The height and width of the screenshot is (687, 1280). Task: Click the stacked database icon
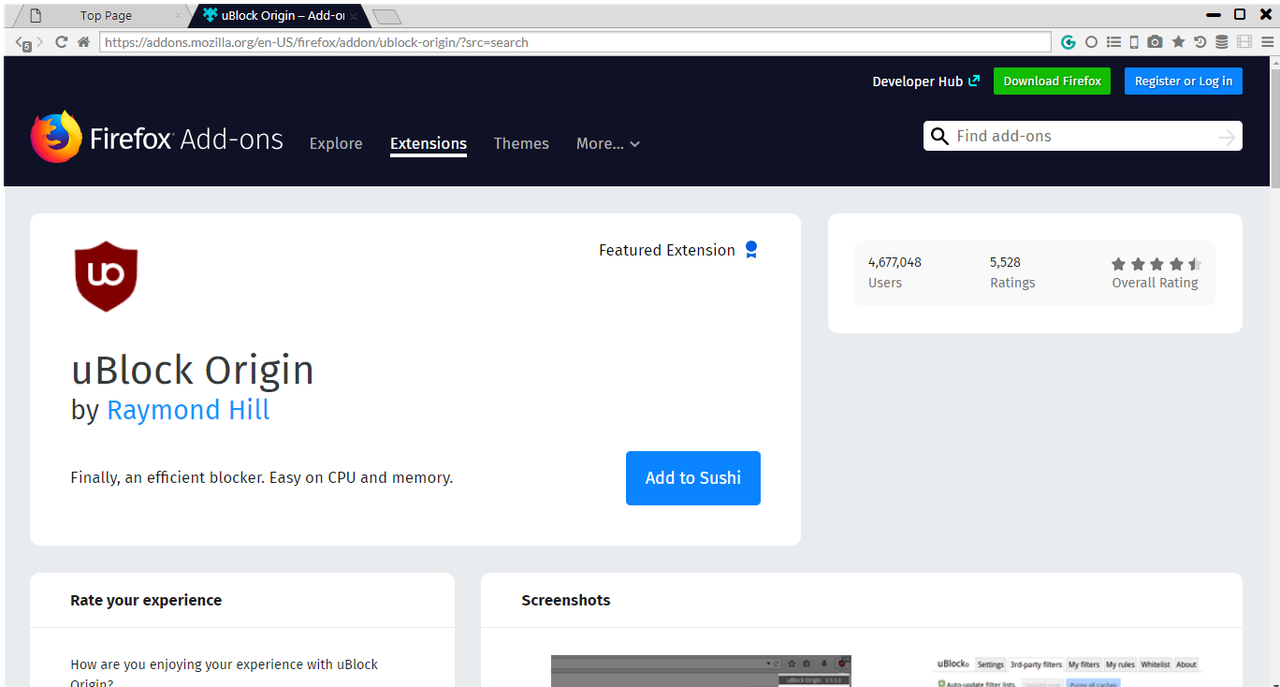1222,42
